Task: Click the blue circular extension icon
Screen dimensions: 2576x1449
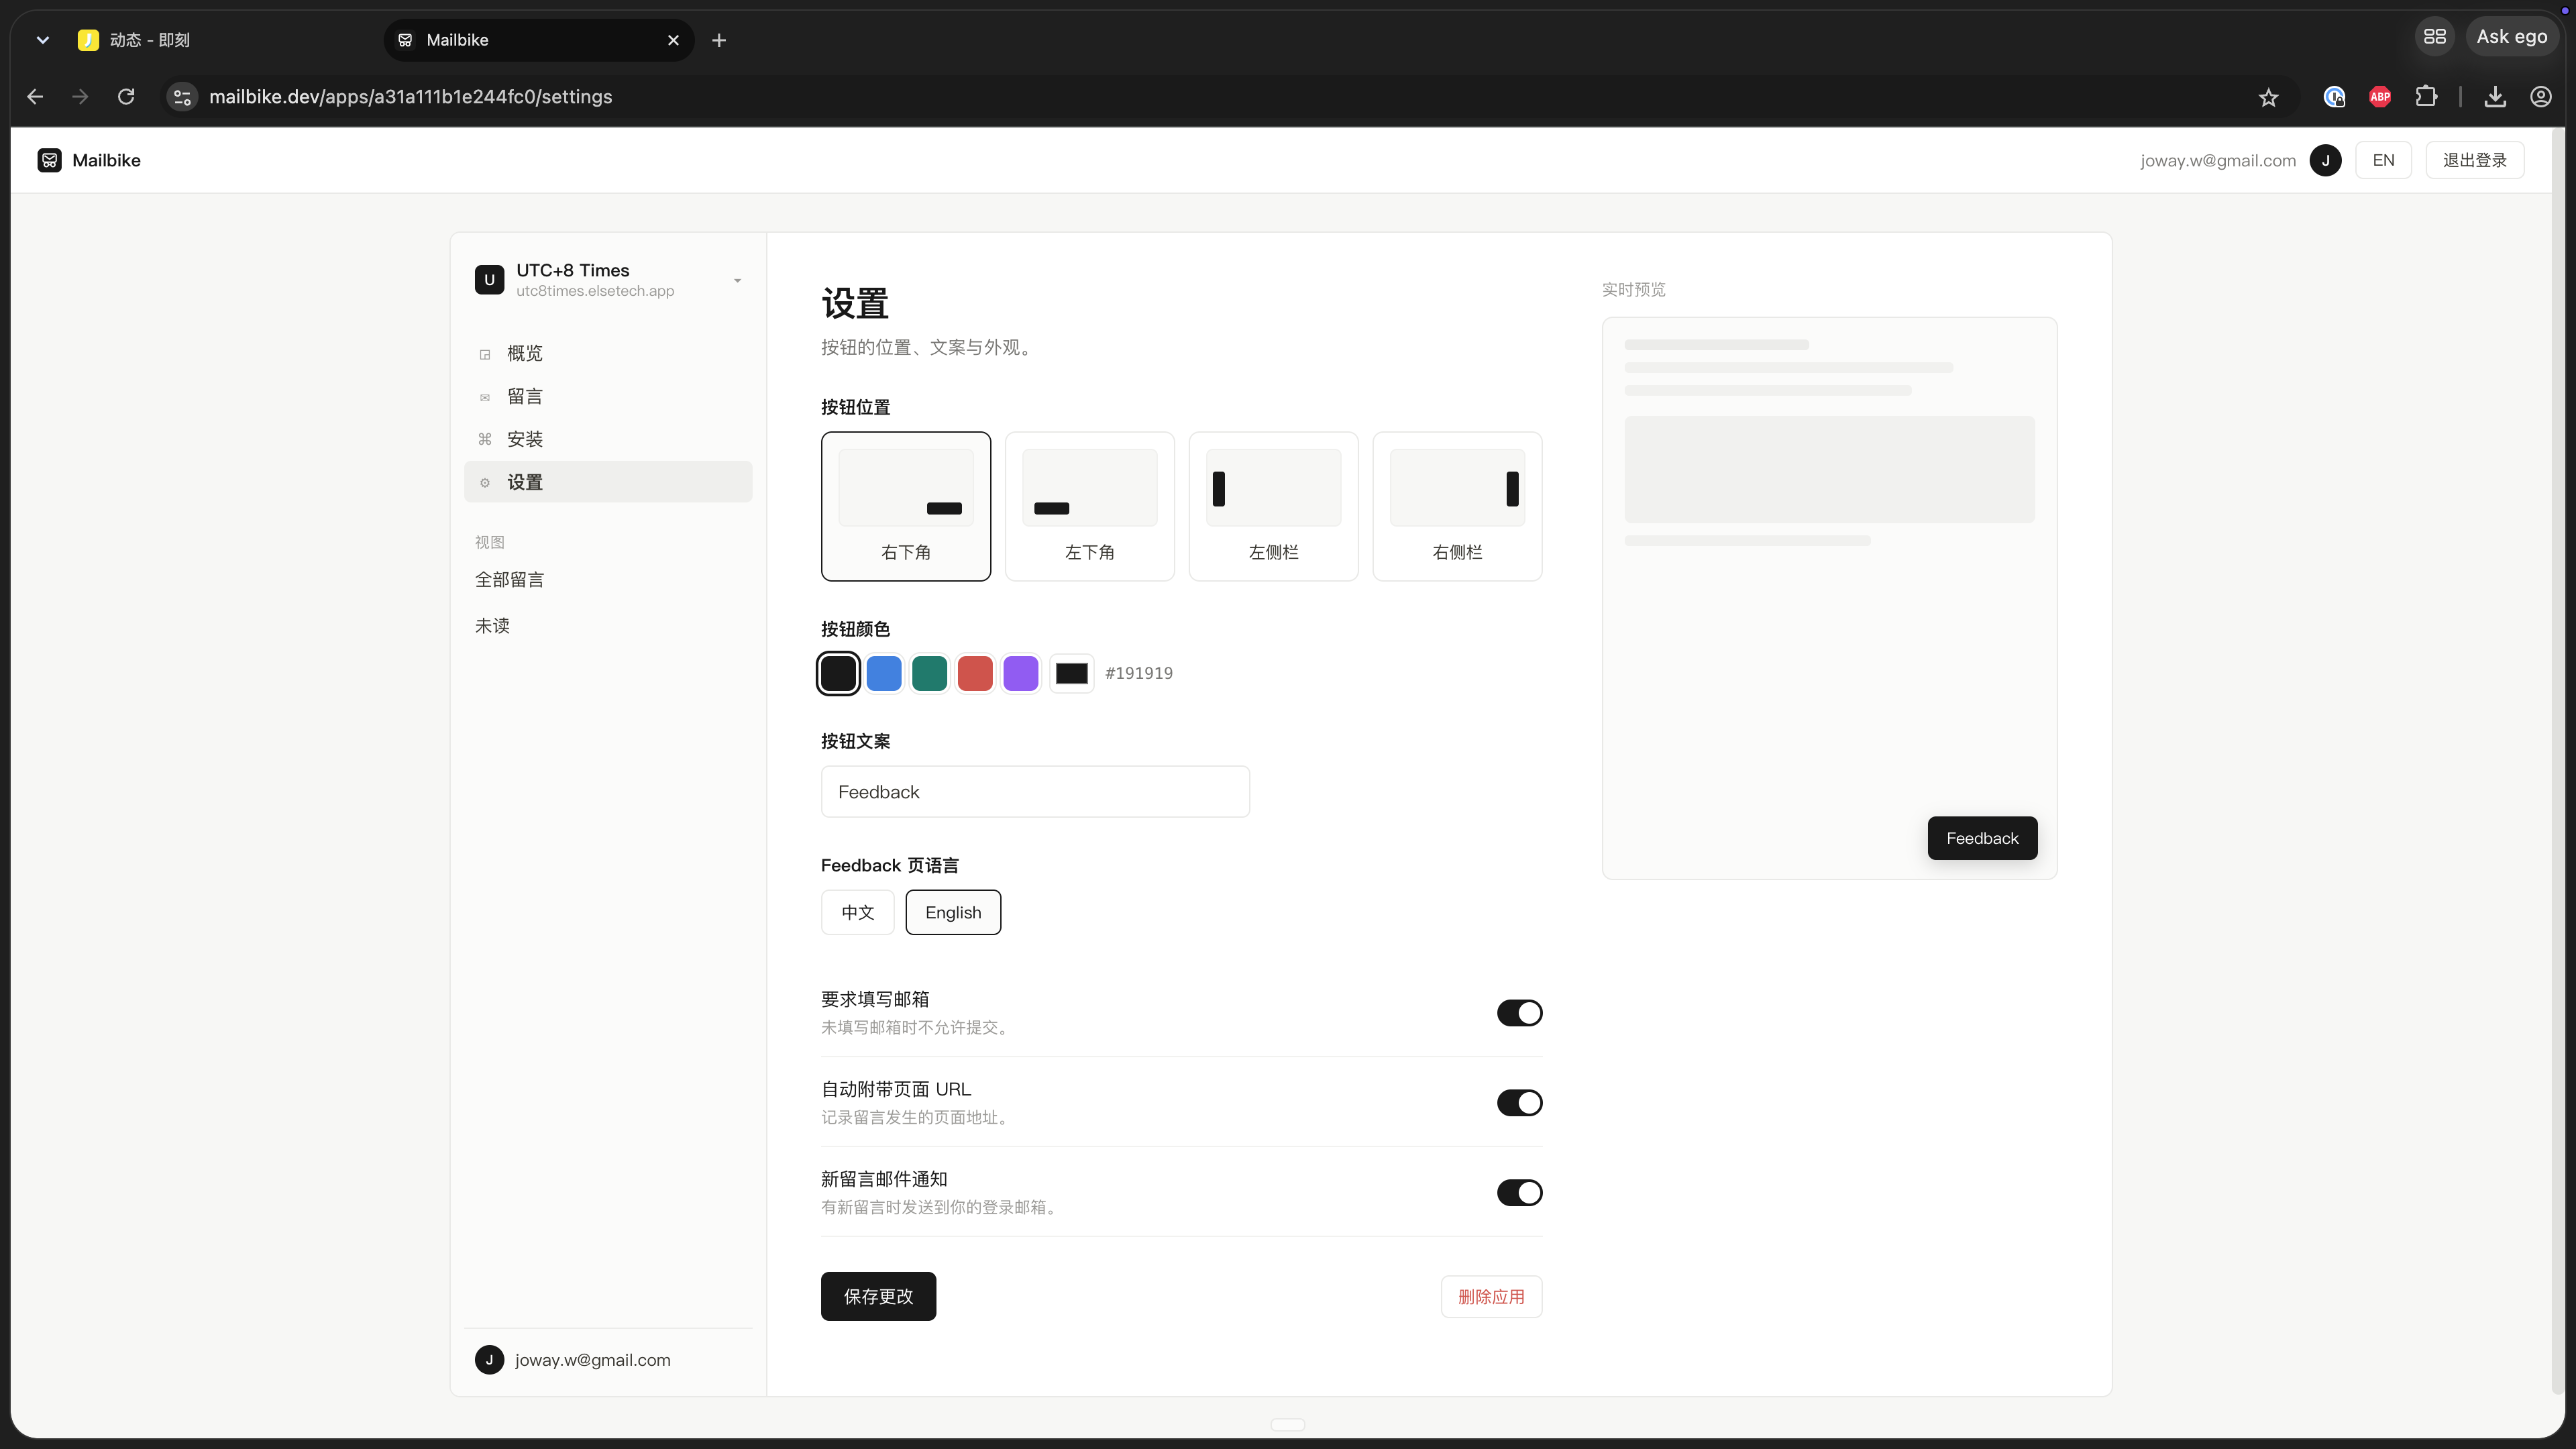Action: pyautogui.click(x=2334, y=97)
